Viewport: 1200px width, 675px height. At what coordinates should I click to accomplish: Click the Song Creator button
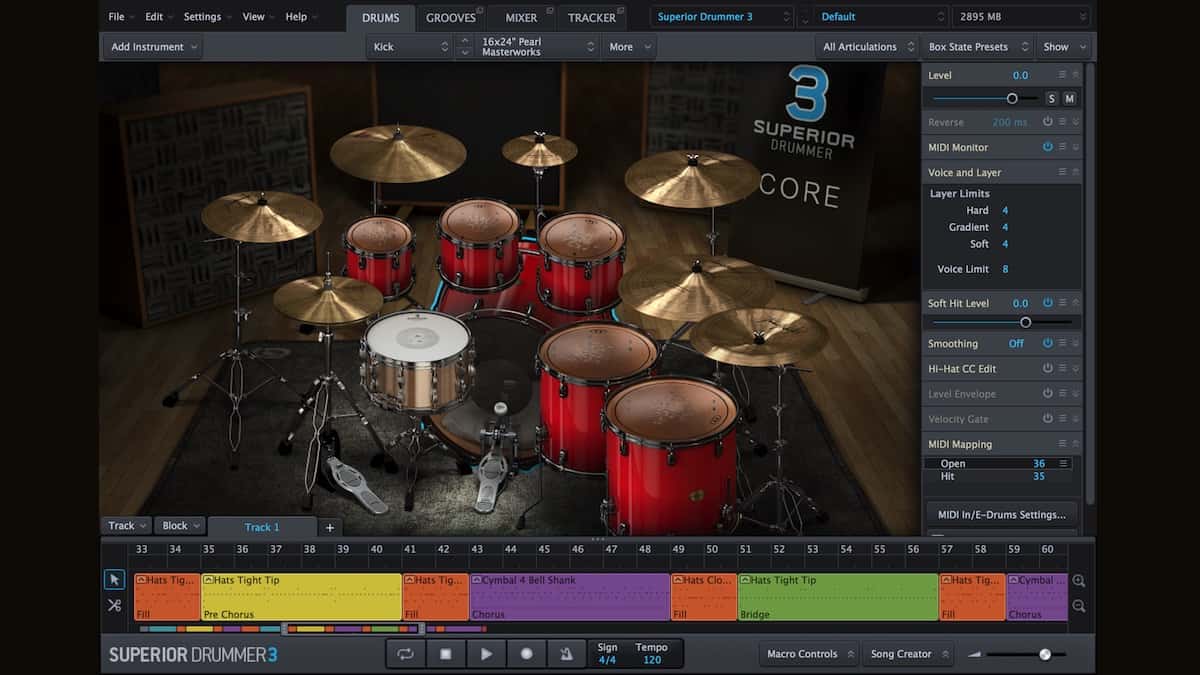coord(907,653)
